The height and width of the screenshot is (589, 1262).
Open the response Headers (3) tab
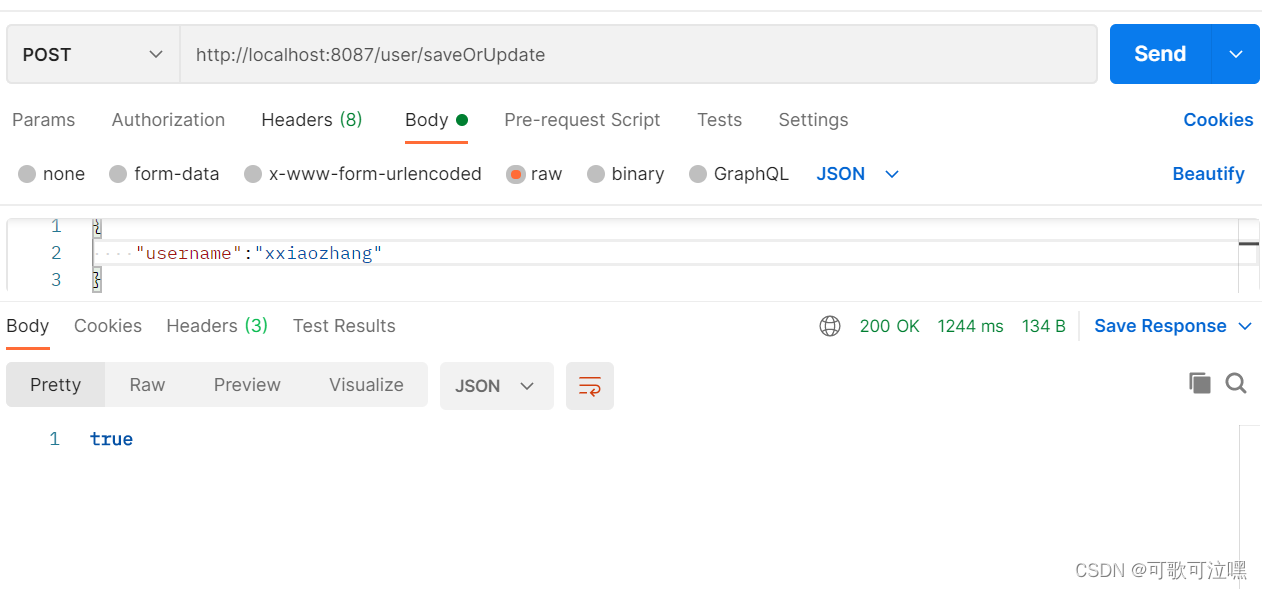pos(217,326)
